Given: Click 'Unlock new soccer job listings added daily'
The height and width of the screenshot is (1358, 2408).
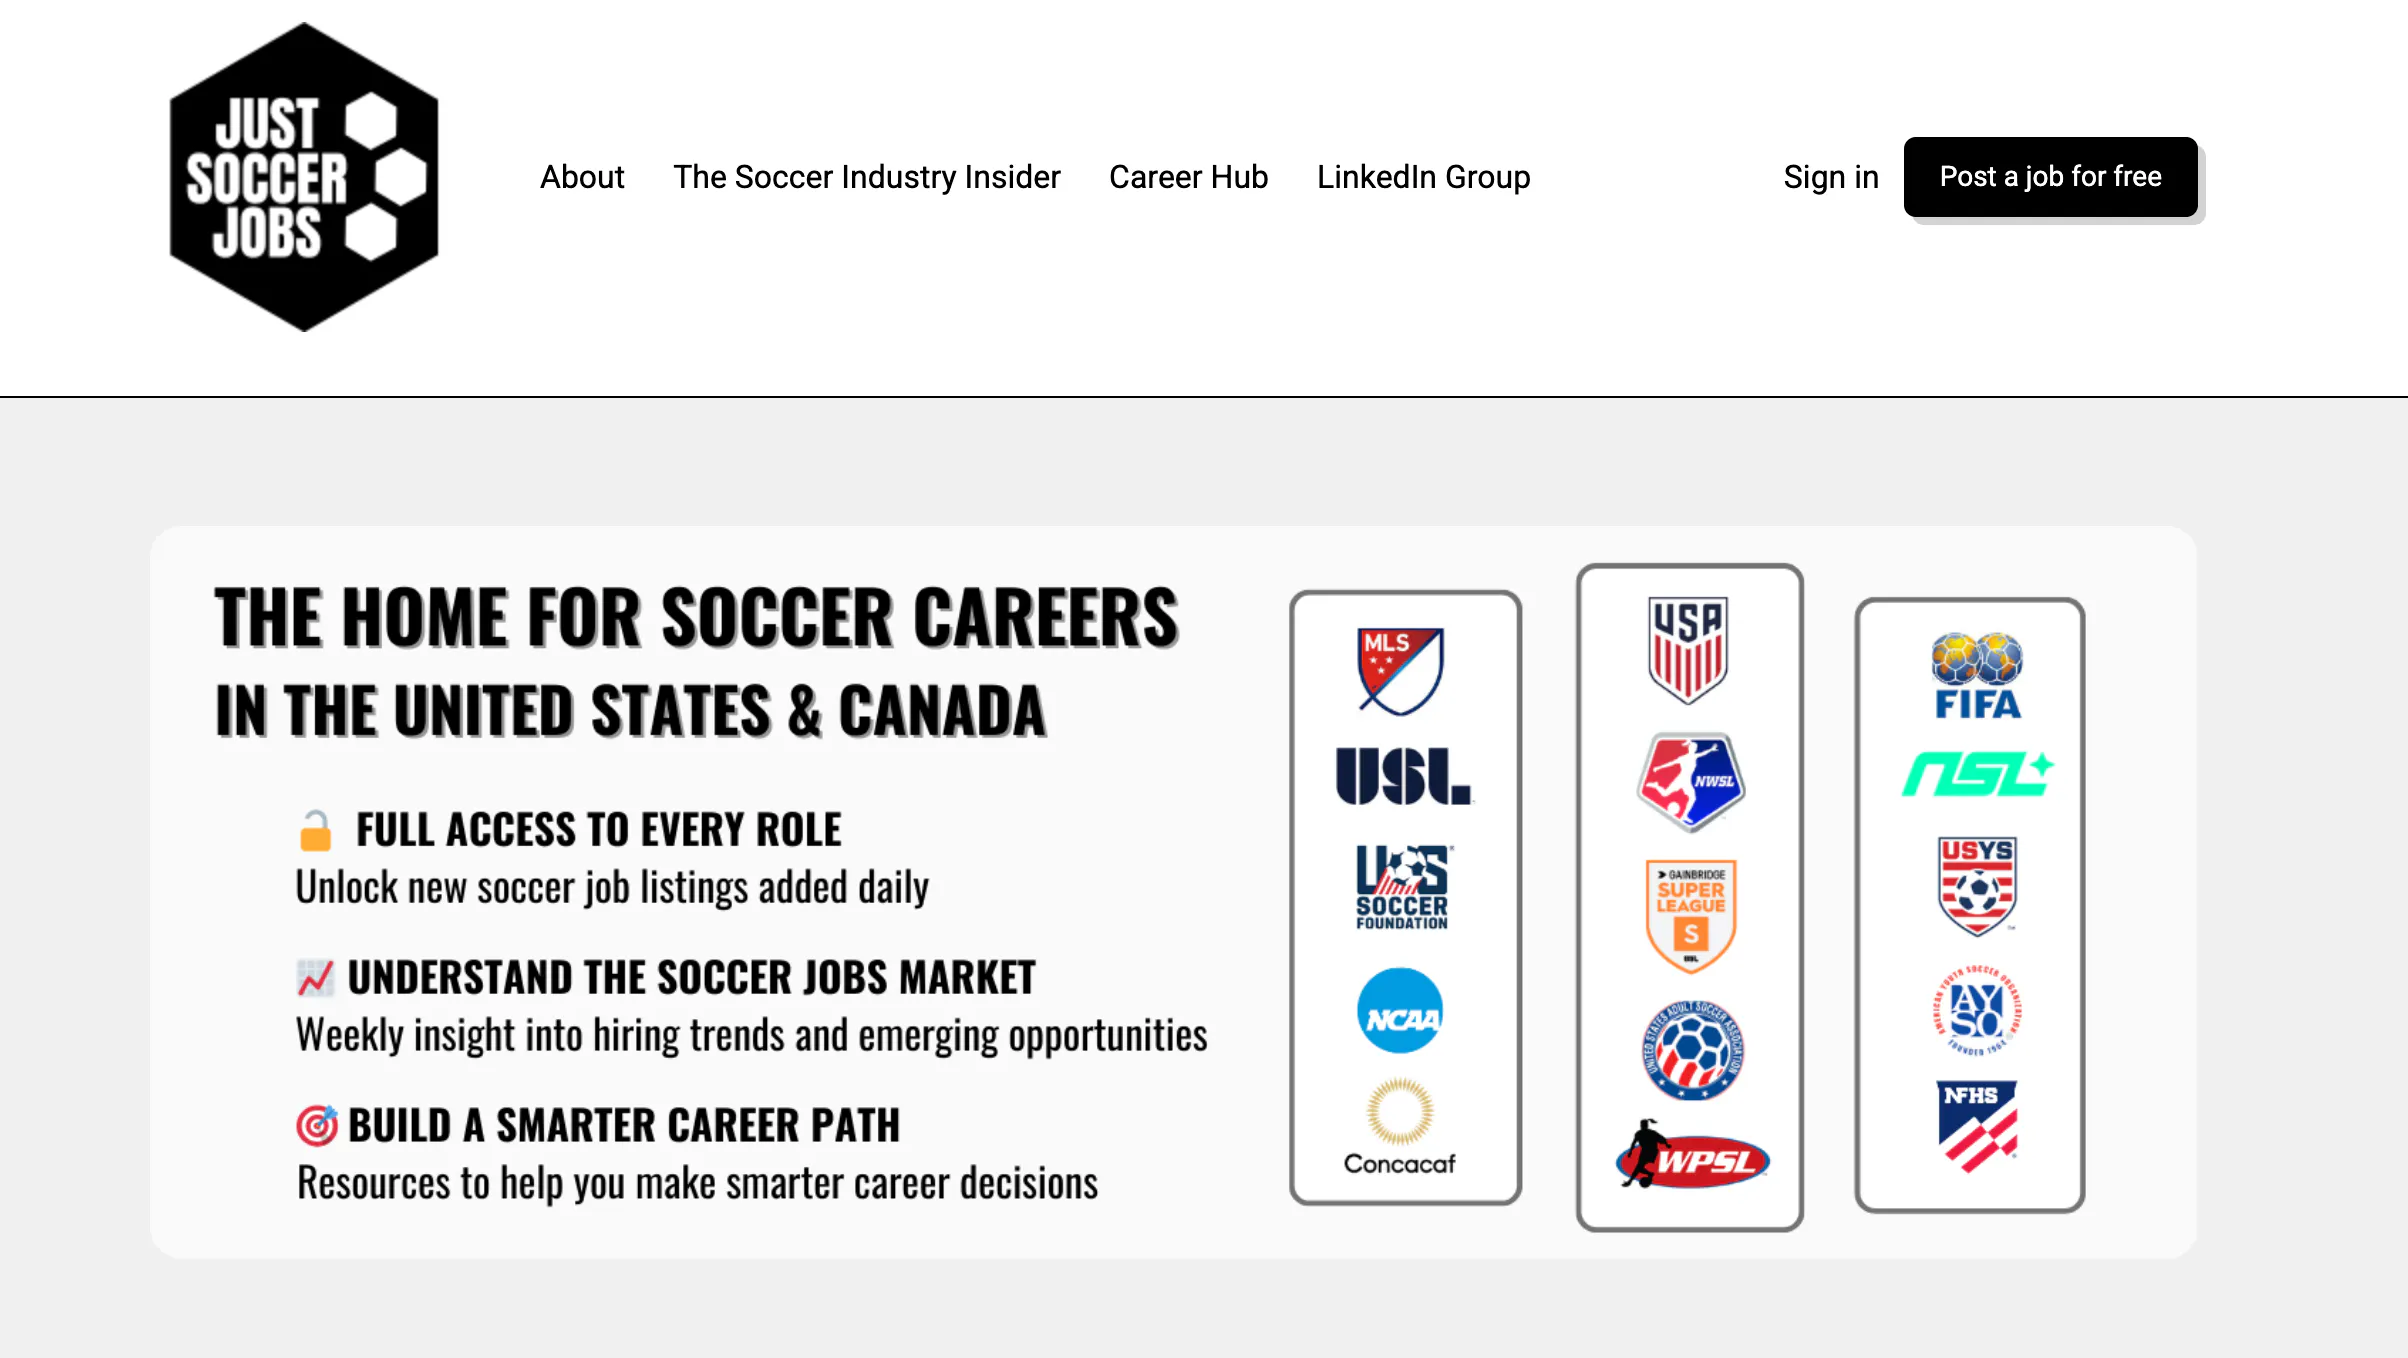Looking at the screenshot, I should (612, 888).
